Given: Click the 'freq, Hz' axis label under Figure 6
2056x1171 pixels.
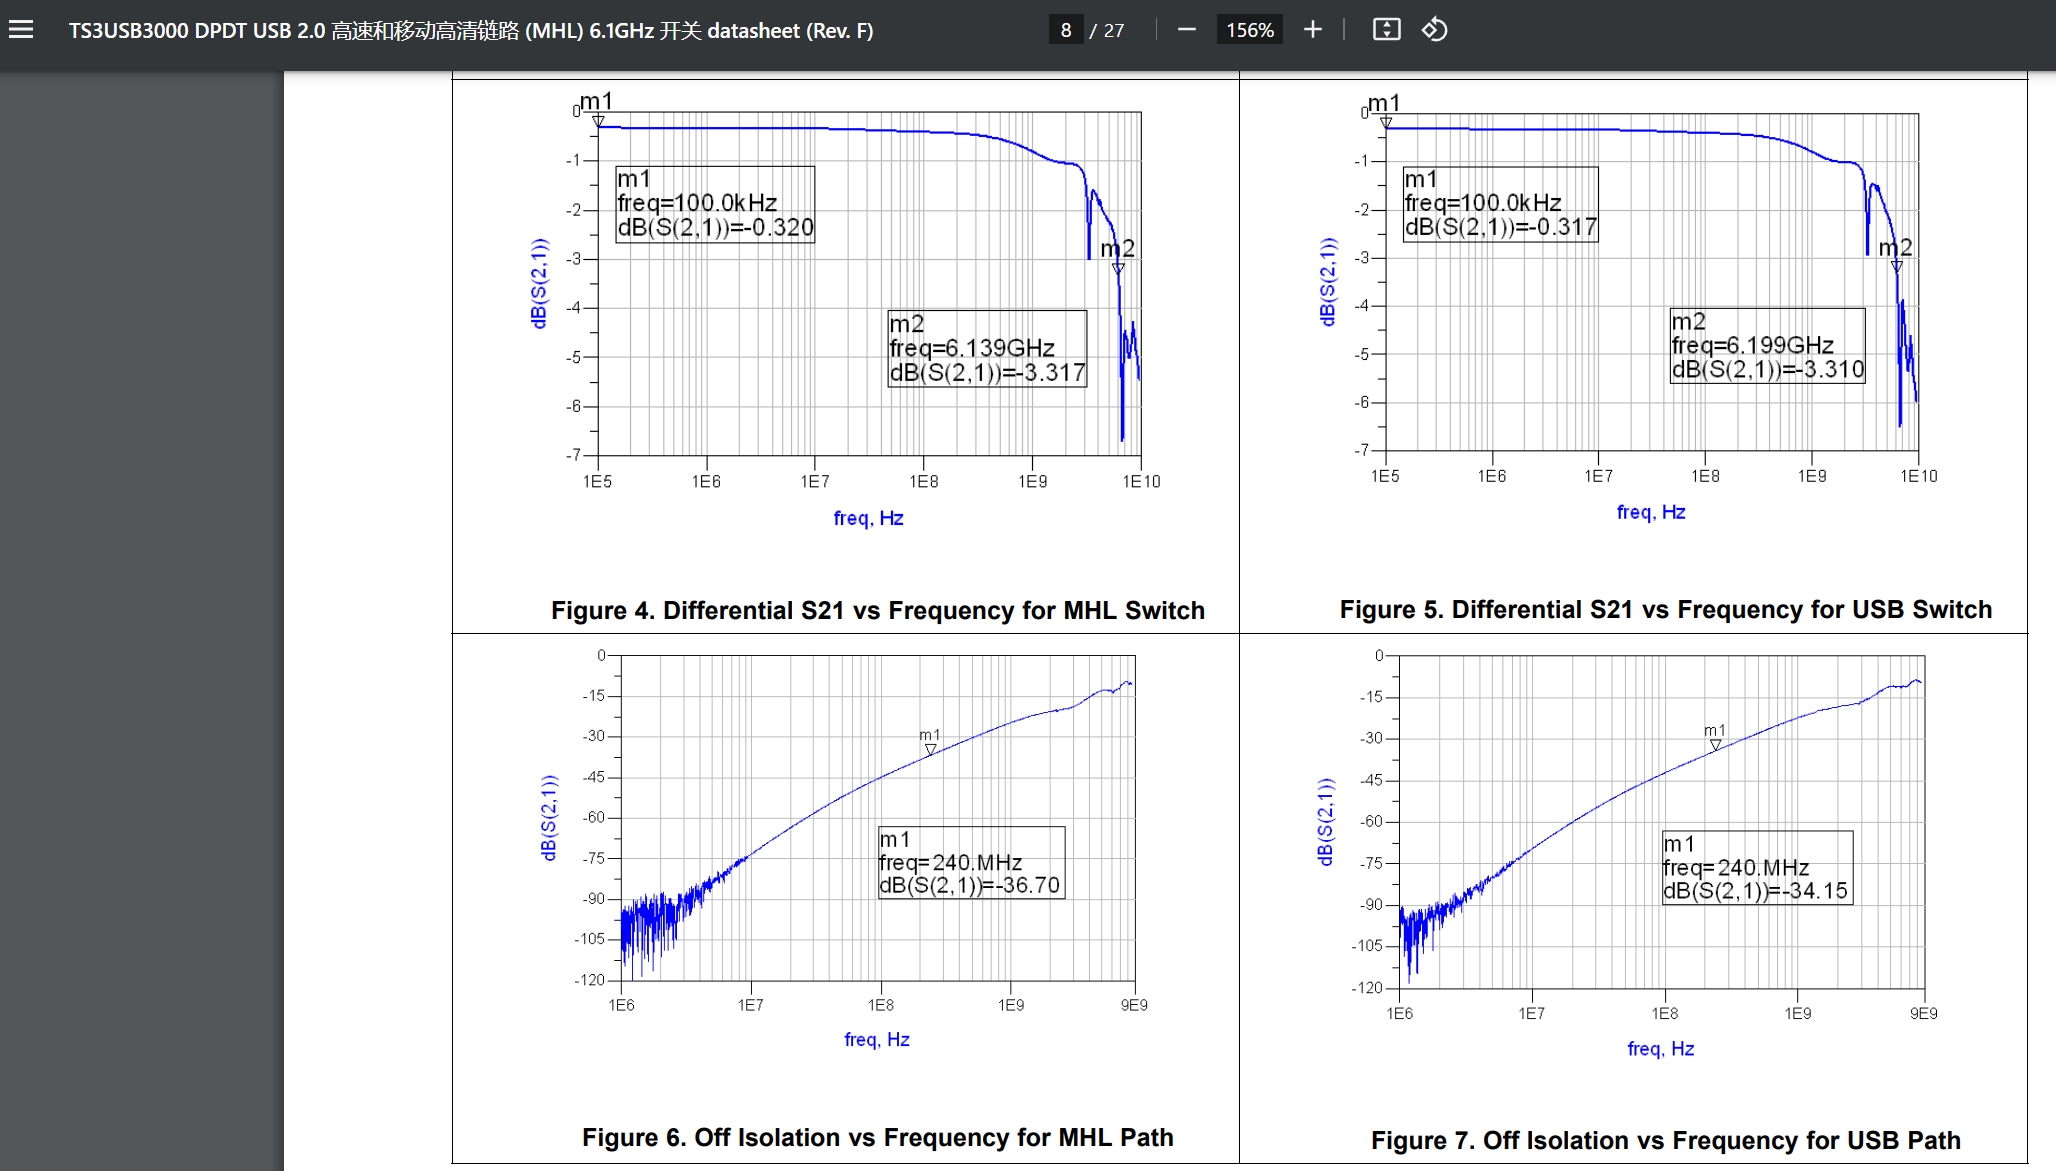Looking at the screenshot, I should click(877, 1040).
